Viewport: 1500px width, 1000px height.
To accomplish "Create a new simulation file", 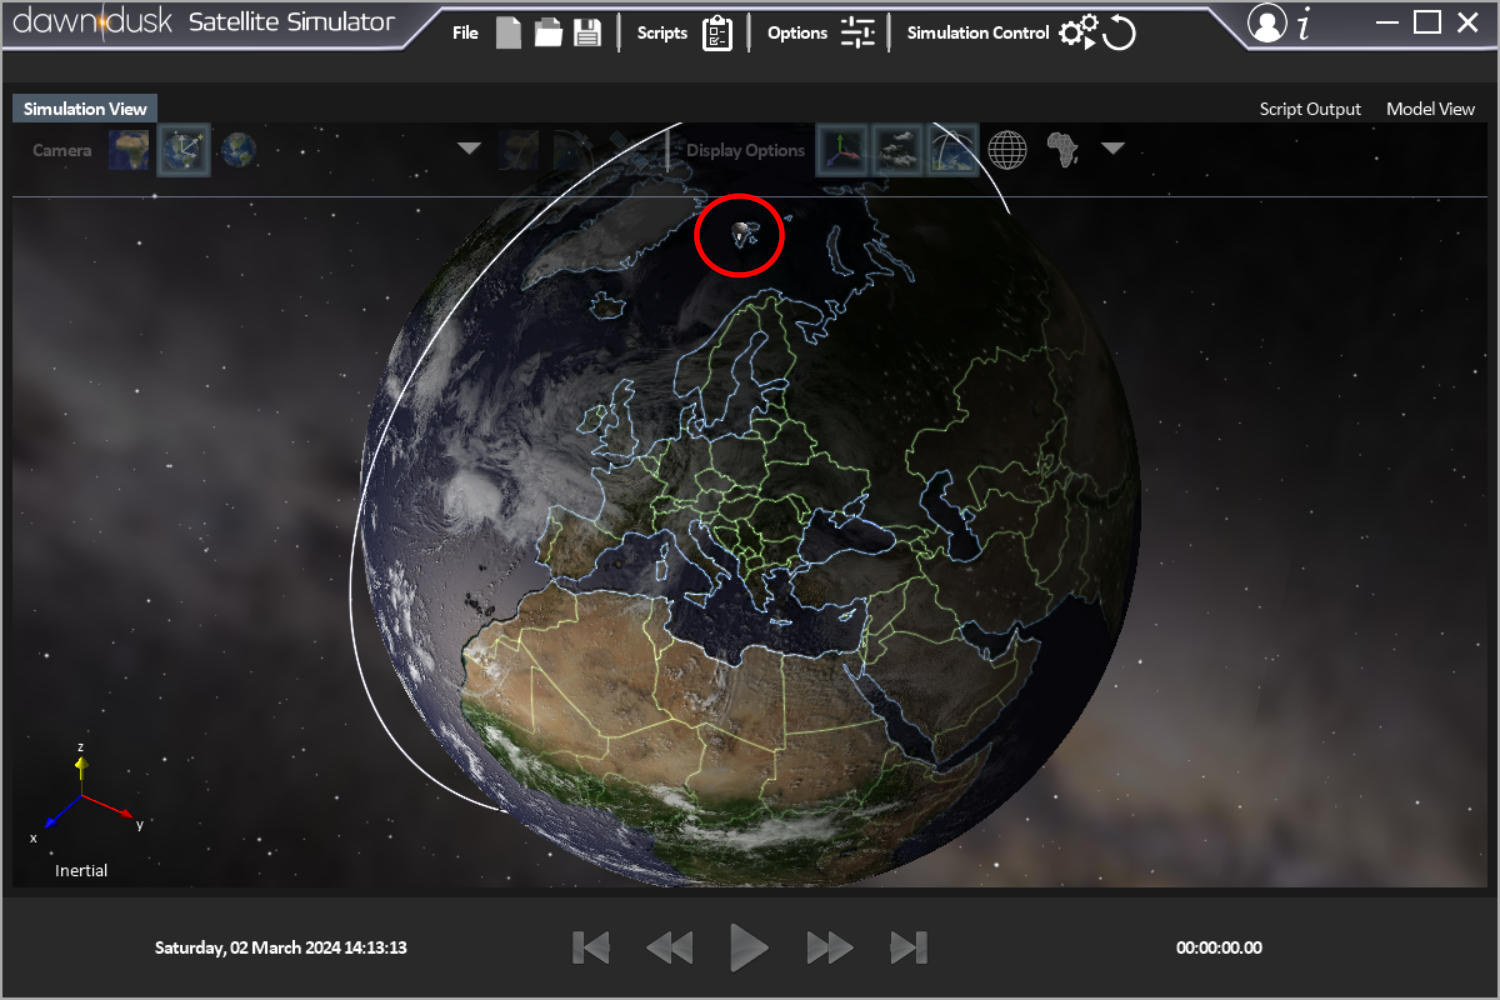I will pyautogui.click(x=509, y=33).
